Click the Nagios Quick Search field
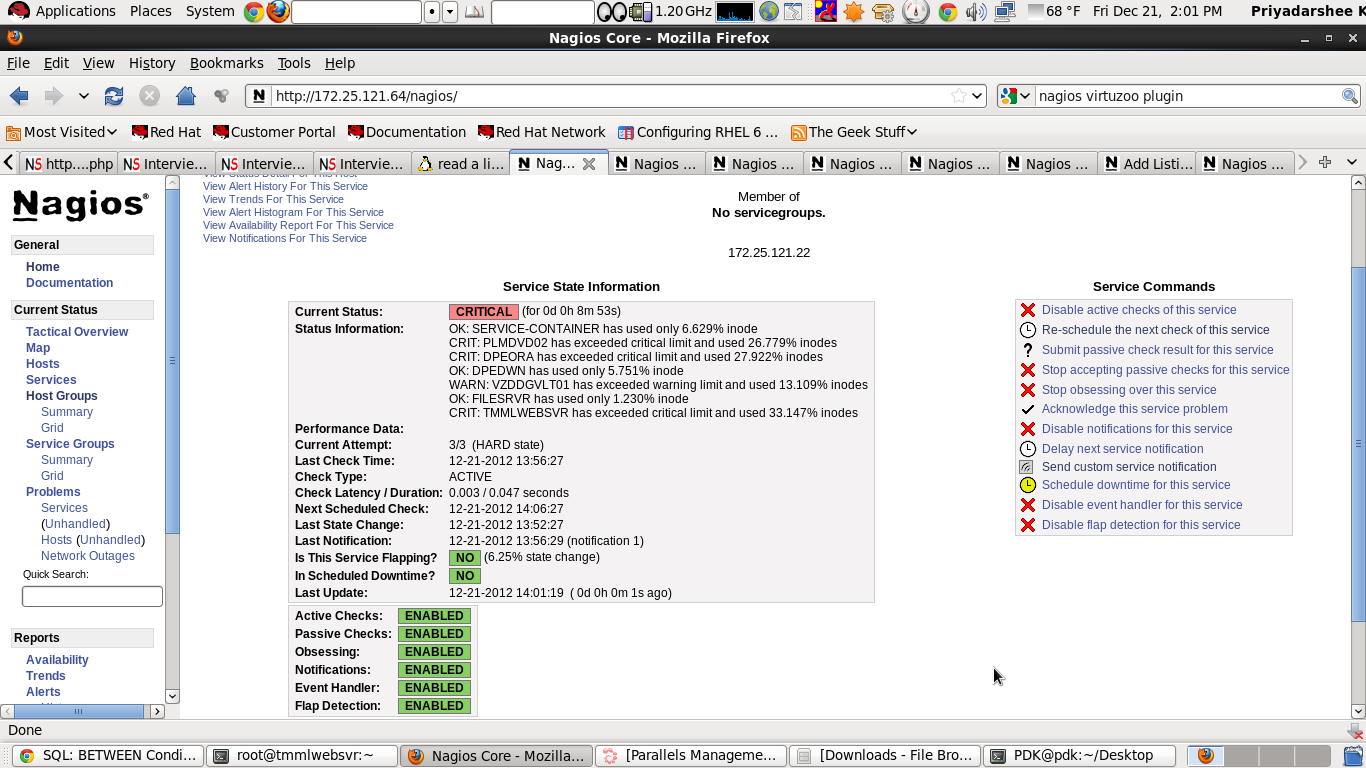The image size is (1366, 768). click(x=92, y=596)
